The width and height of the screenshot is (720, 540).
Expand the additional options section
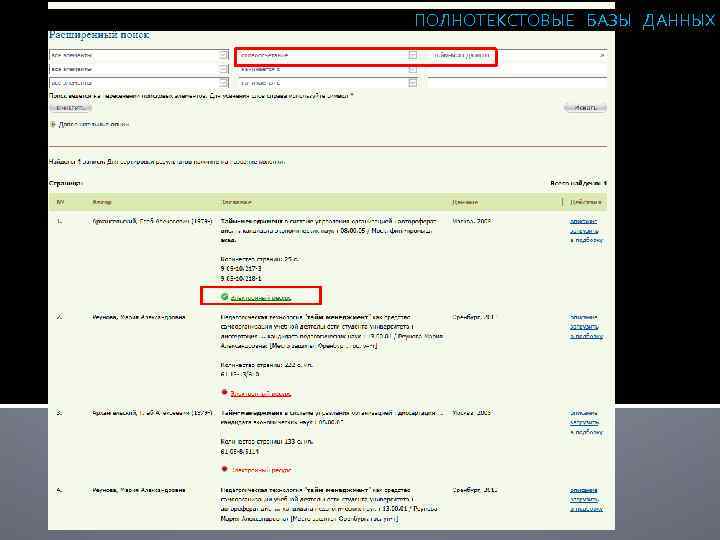pyautogui.click(x=90, y=124)
